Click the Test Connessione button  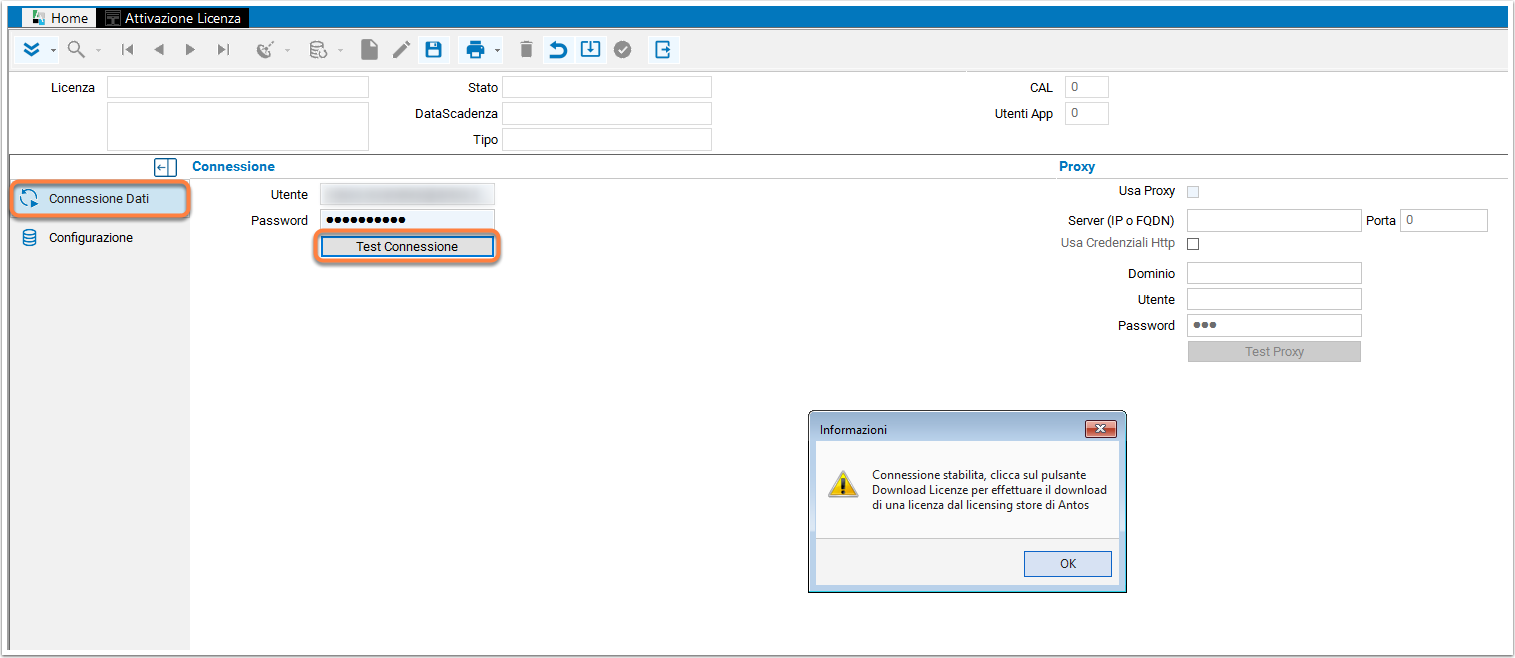[407, 246]
